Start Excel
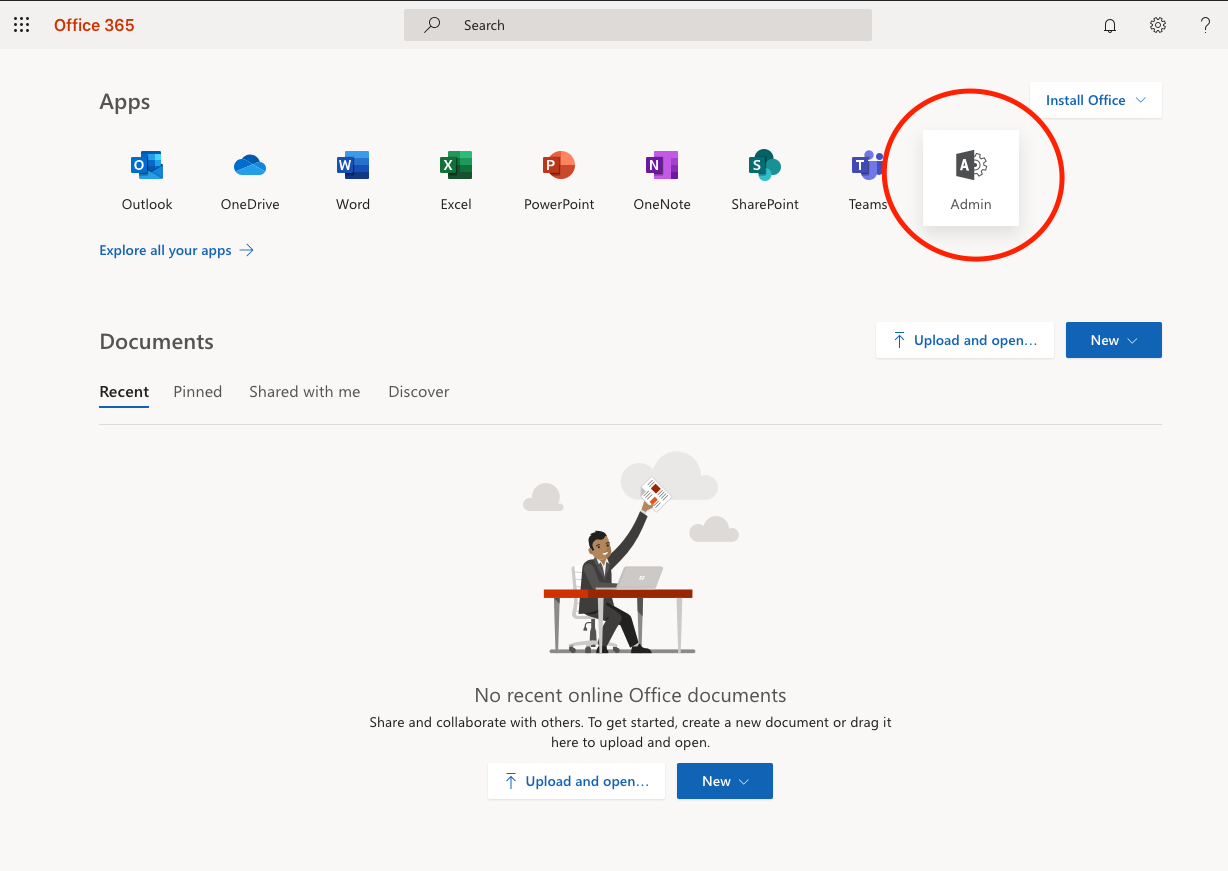Image resolution: width=1228 pixels, height=871 pixels. coord(455,180)
